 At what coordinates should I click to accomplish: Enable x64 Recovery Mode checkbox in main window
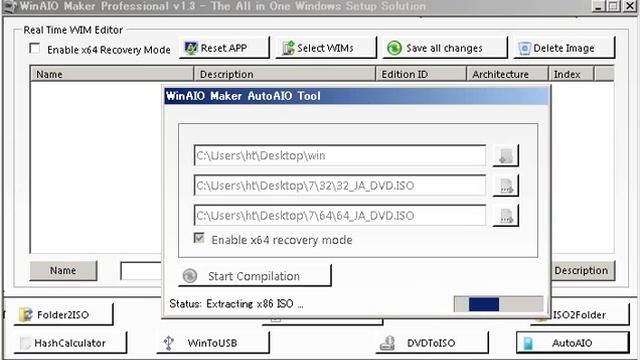click(x=35, y=49)
